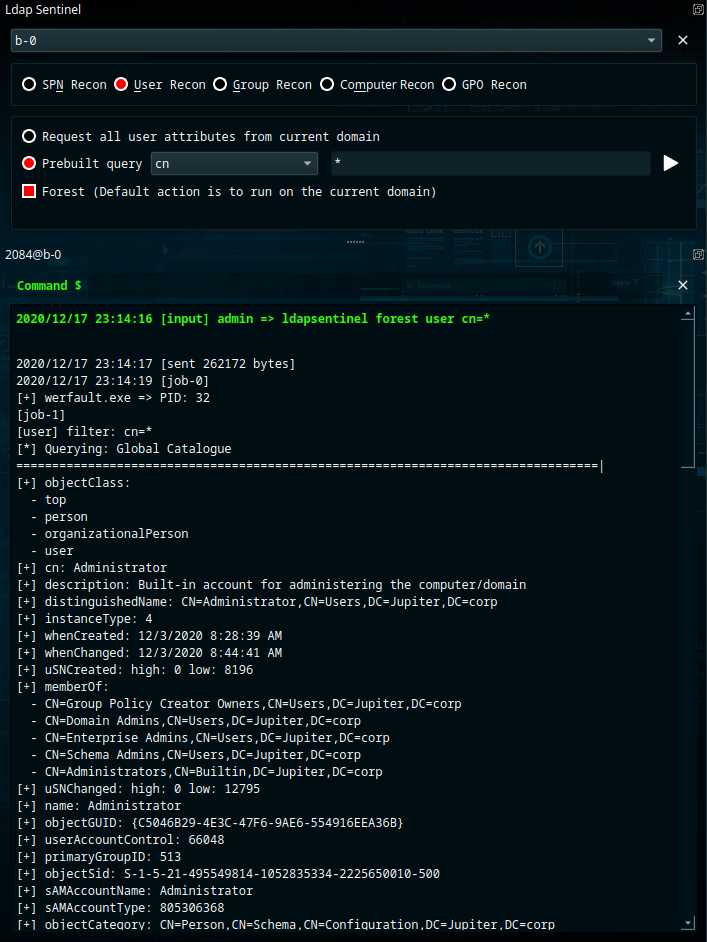Choose Computer Recon mode
707x942 pixels.
pos(327,85)
